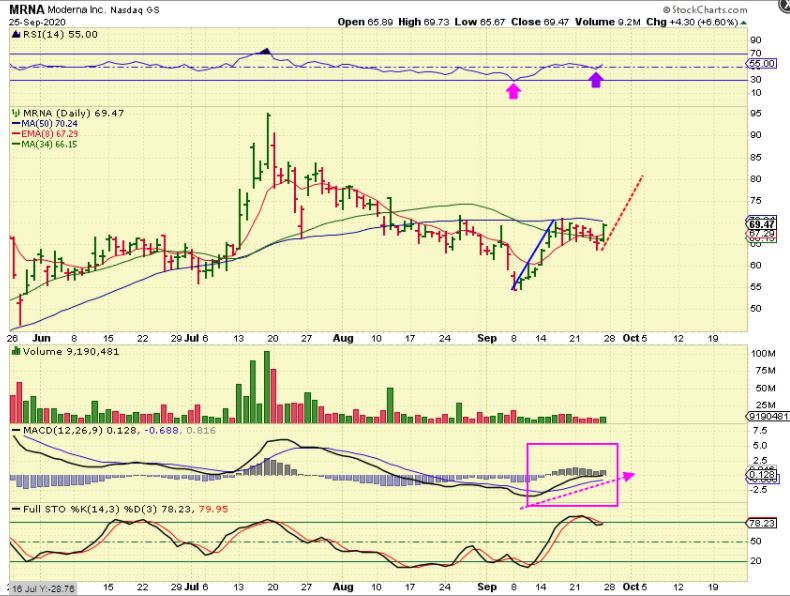Click the 60 price axis label
The image size is (790, 596).
756,265
